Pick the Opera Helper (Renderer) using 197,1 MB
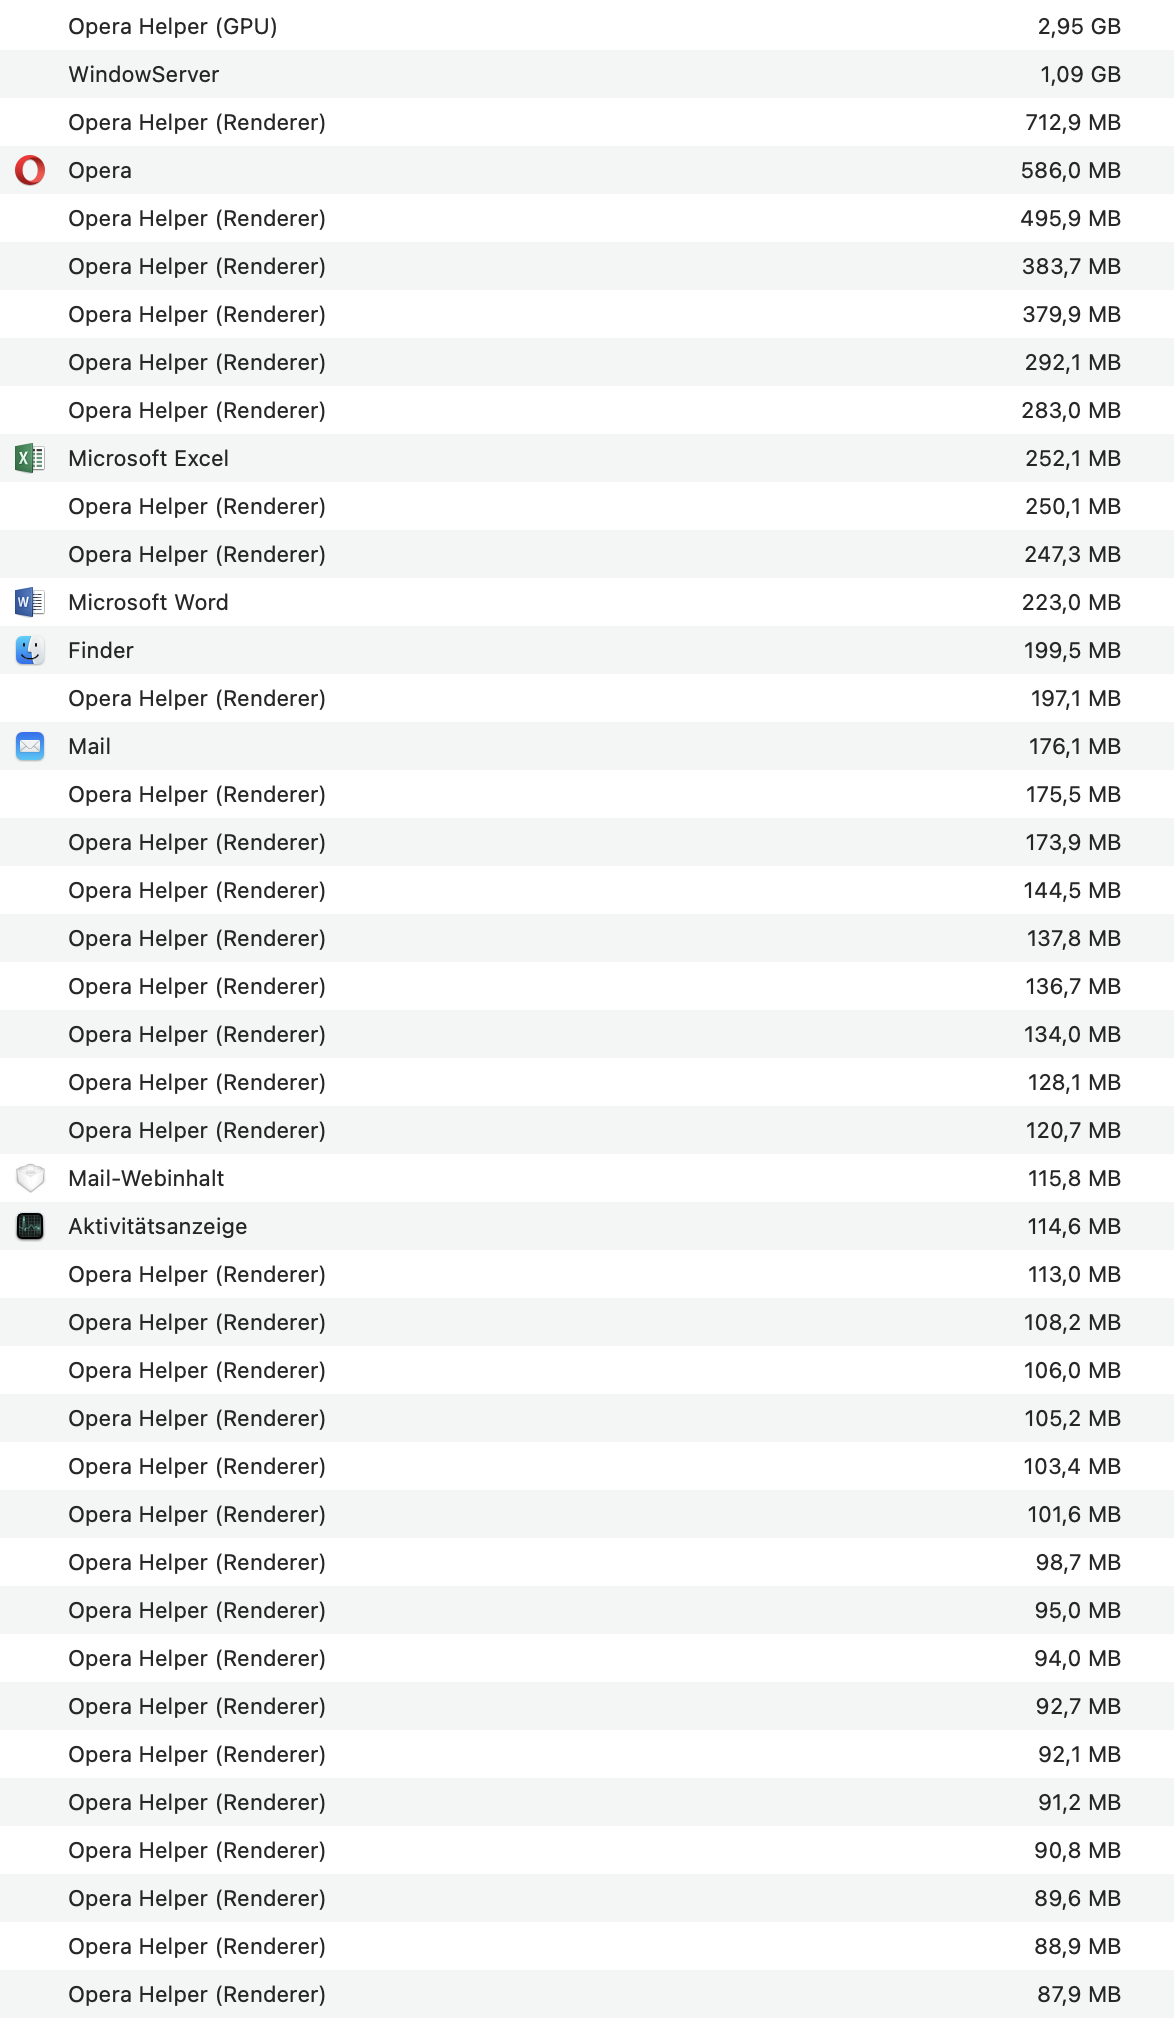 [196, 698]
